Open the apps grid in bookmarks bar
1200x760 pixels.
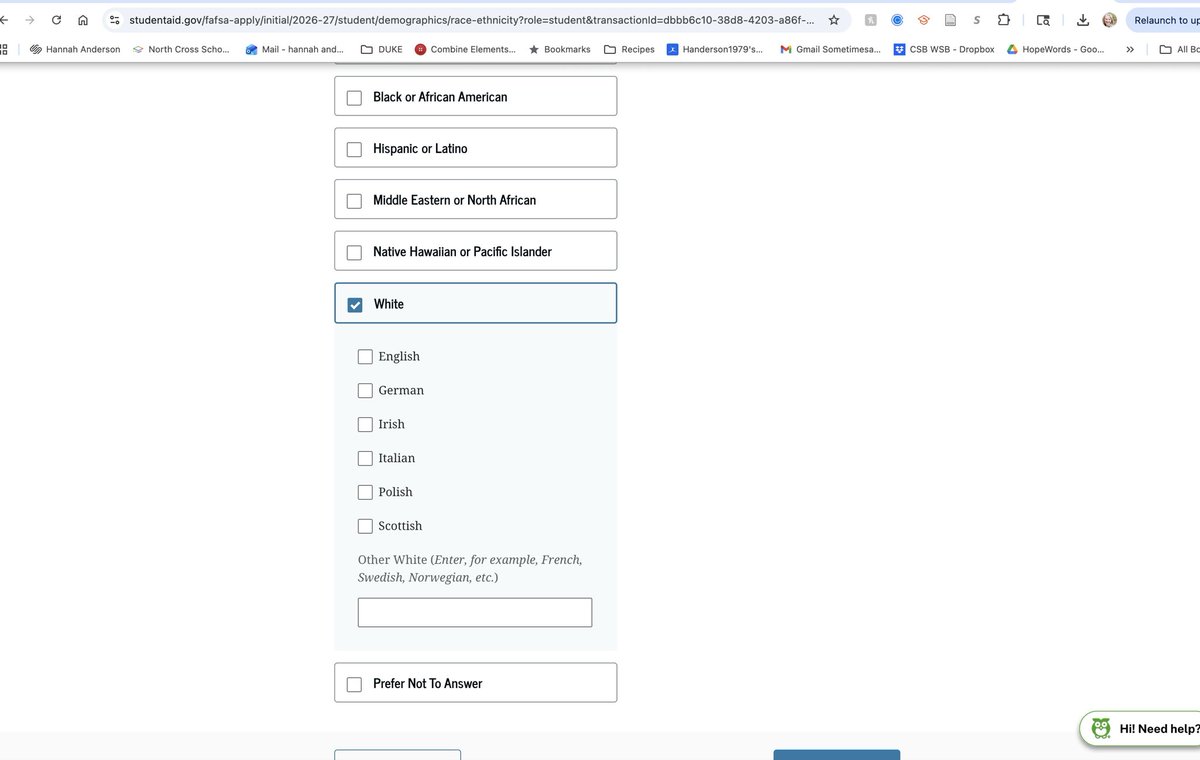(4, 49)
